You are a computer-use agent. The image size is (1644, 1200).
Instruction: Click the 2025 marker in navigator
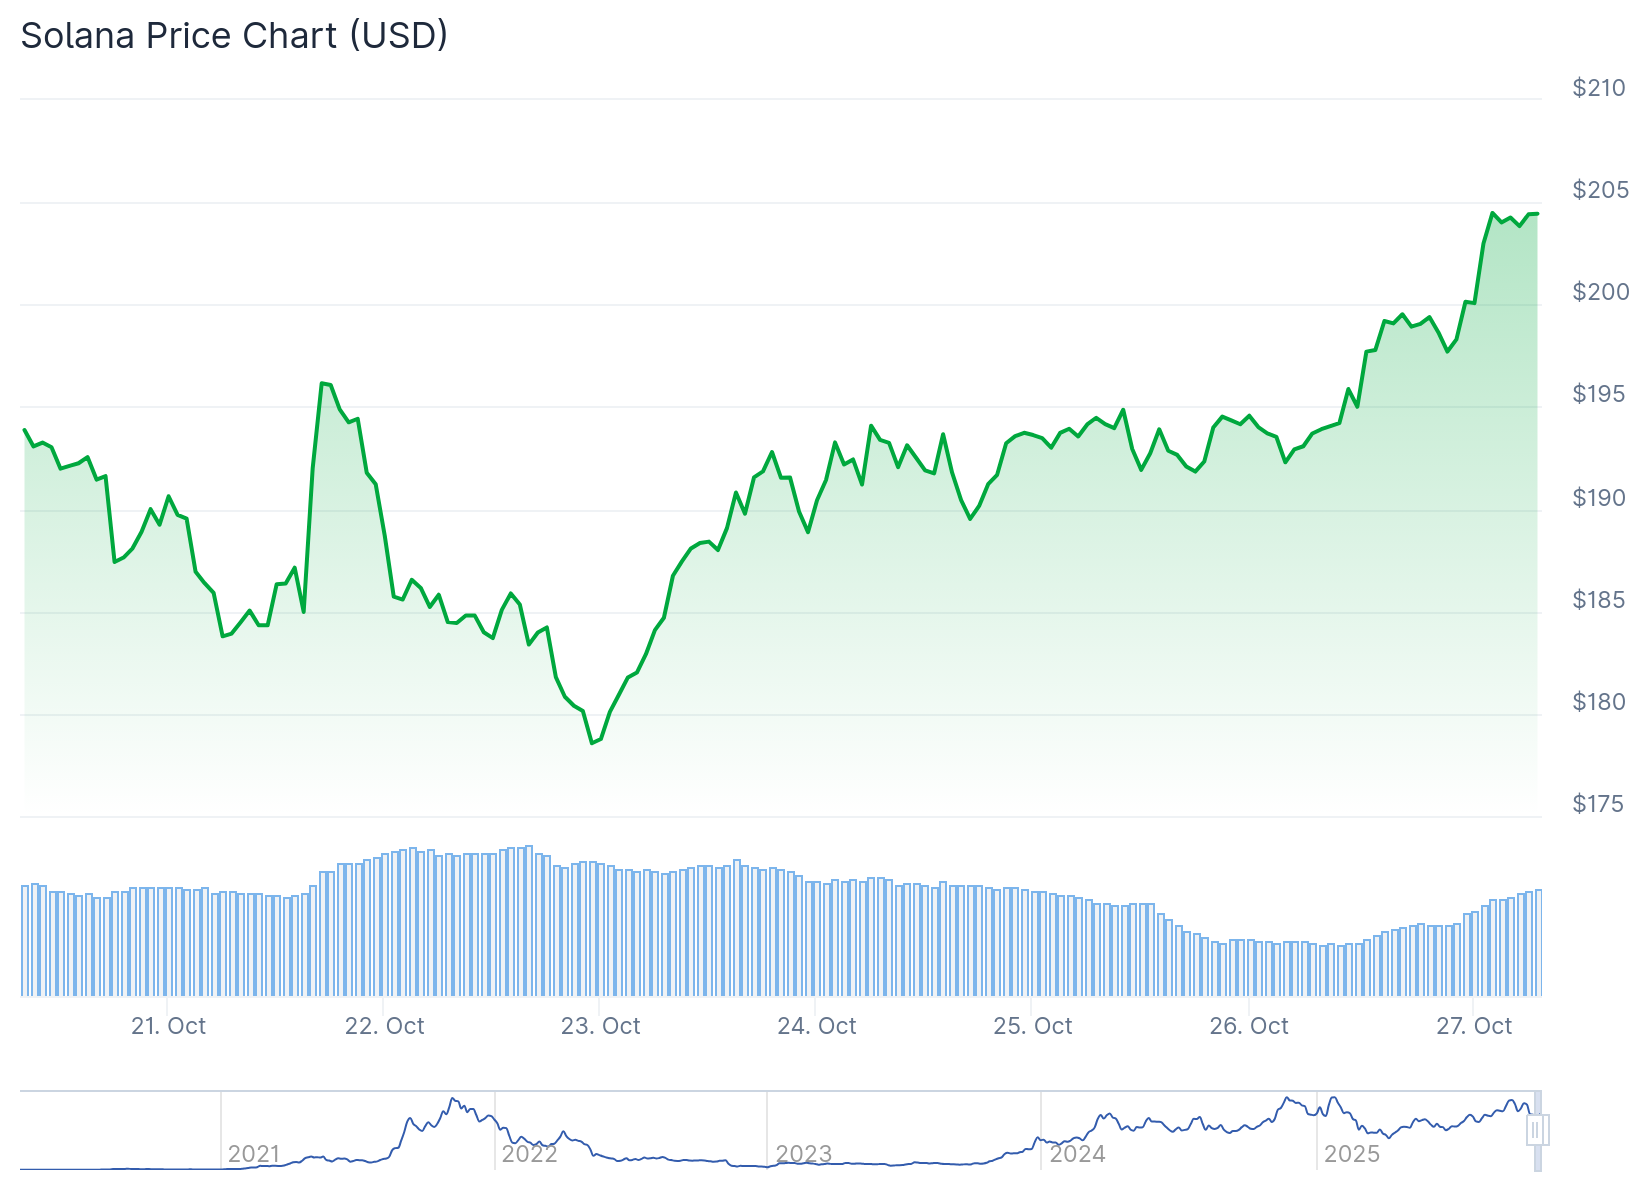(x=1351, y=1154)
